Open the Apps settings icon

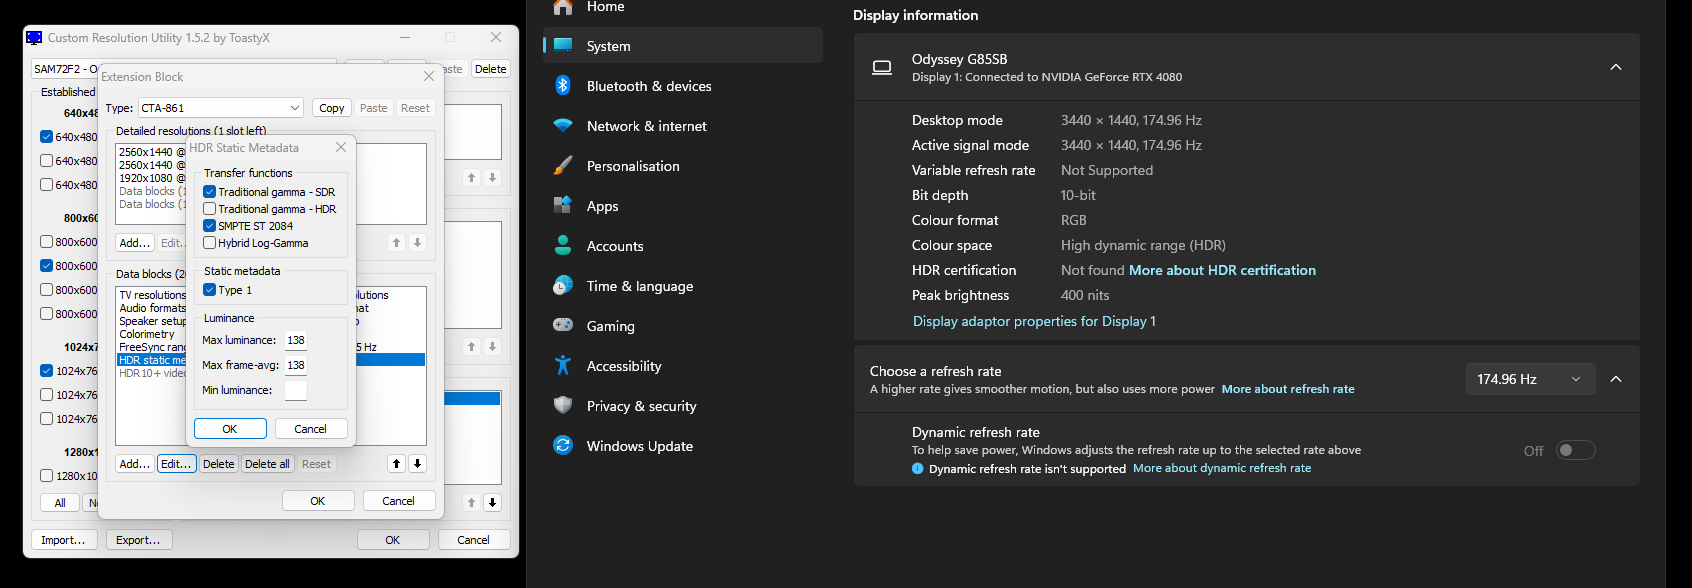[x=563, y=206]
